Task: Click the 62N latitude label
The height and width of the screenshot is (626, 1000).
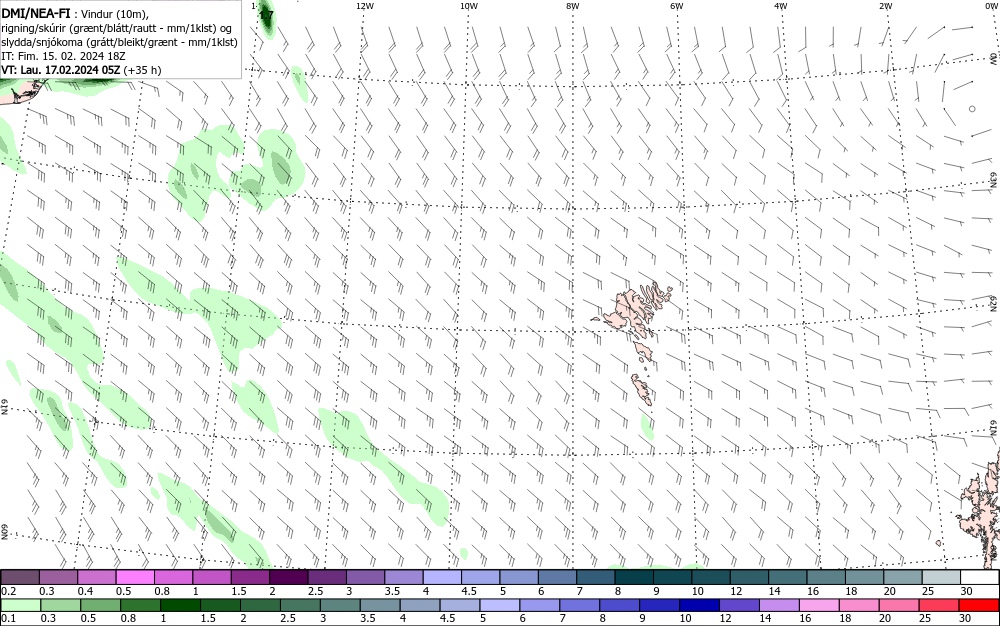Action: coord(992,303)
